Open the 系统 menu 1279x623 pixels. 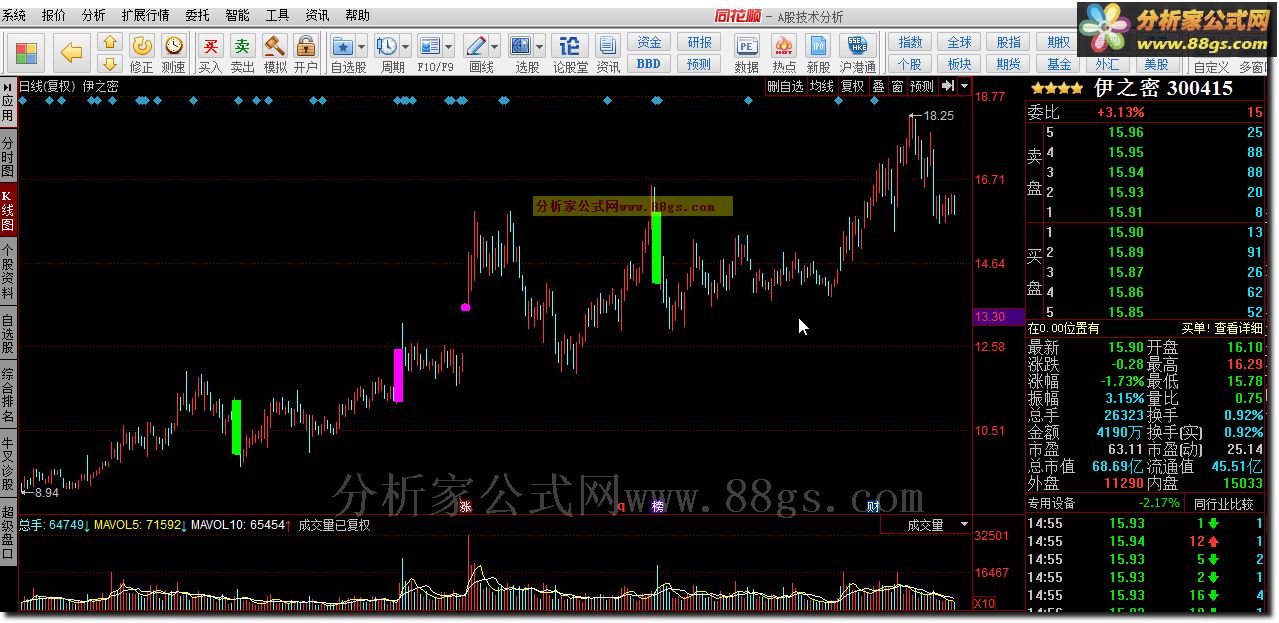[x=15, y=16]
